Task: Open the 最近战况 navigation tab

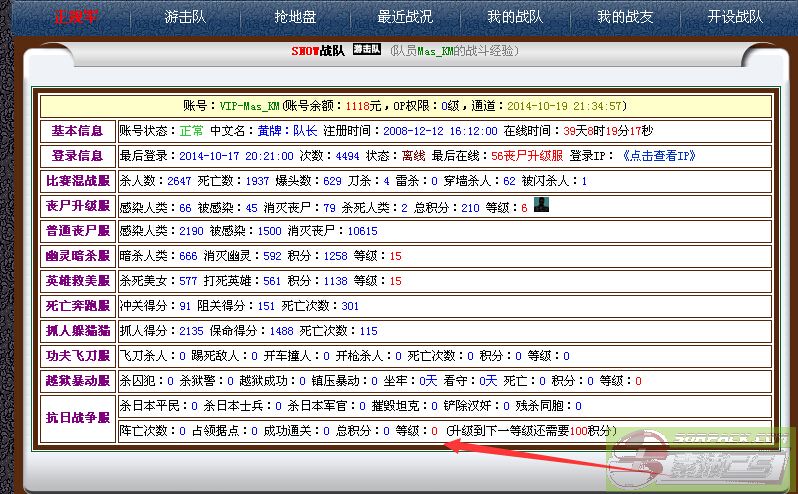Action: pyautogui.click(x=405, y=17)
